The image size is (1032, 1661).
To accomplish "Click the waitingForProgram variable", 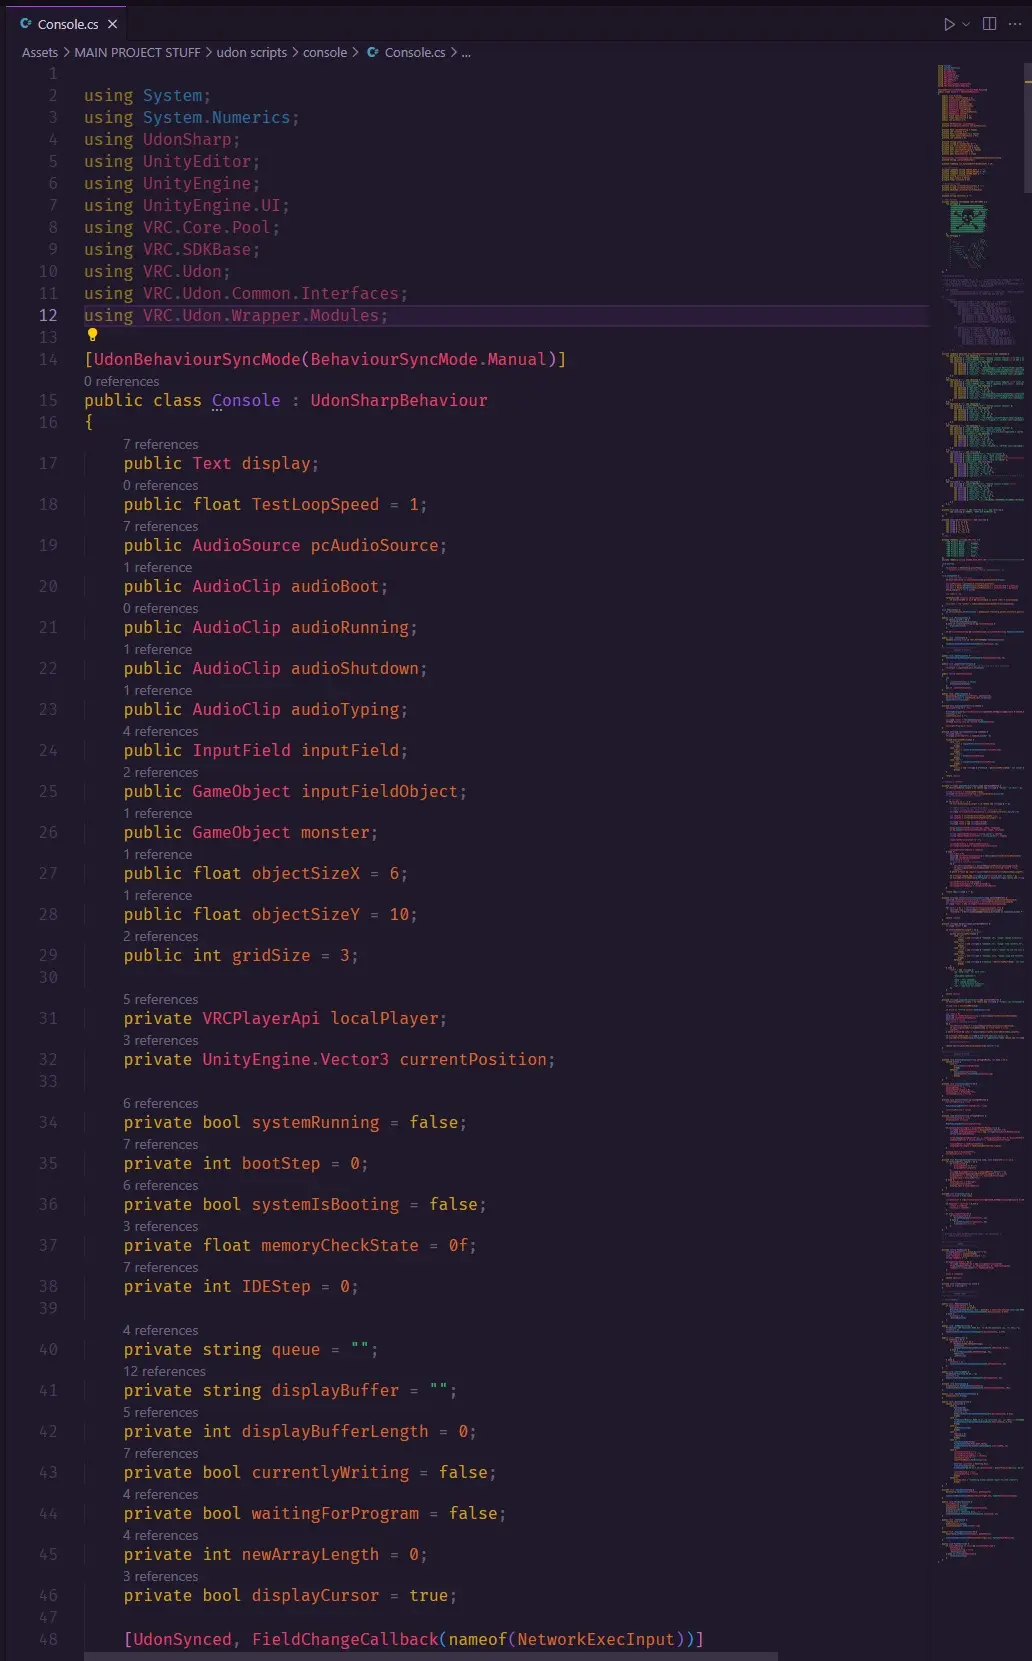I will click(x=335, y=1513).
